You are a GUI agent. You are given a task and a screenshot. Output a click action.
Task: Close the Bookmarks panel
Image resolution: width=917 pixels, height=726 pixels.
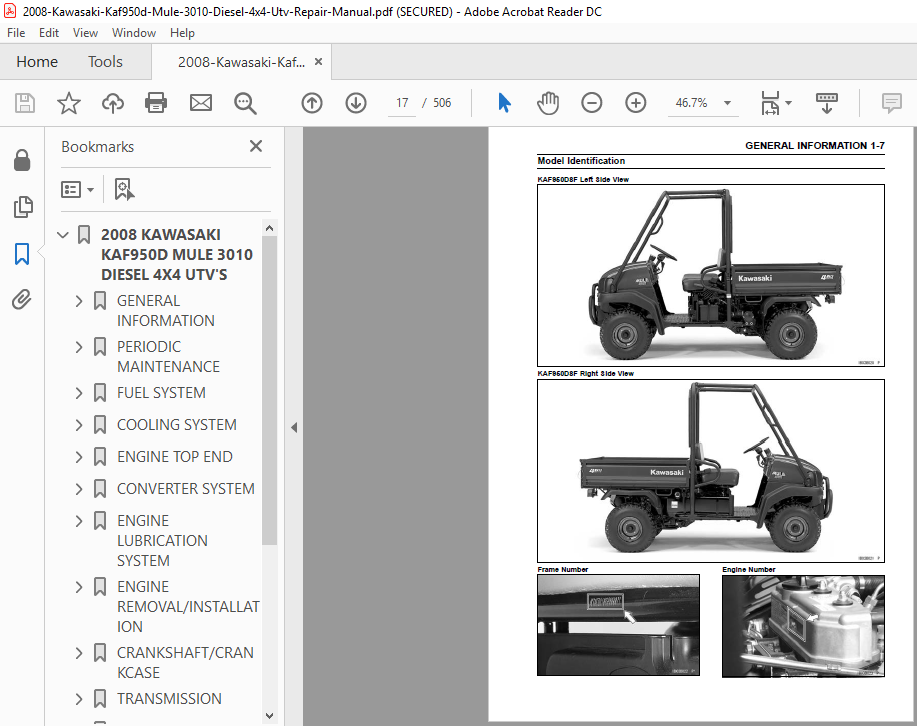[x=256, y=146]
